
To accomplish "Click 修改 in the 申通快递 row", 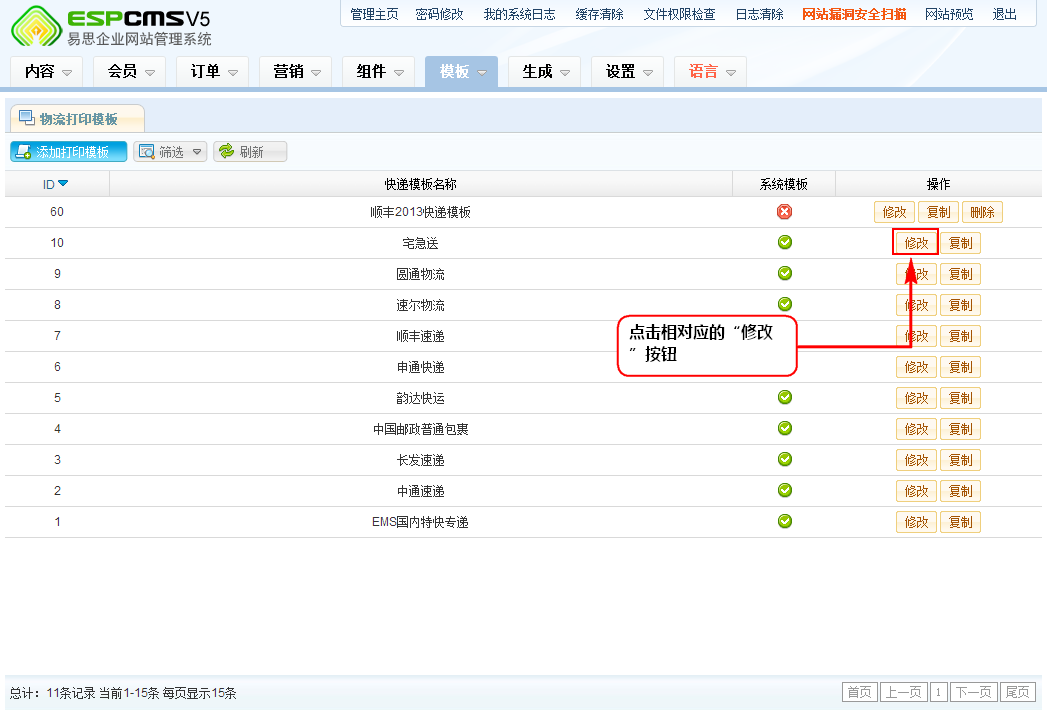I will pos(916,367).
